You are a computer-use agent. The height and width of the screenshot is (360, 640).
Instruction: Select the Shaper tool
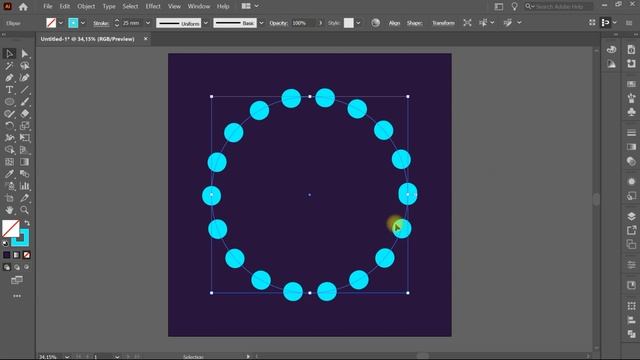(9, 114)
